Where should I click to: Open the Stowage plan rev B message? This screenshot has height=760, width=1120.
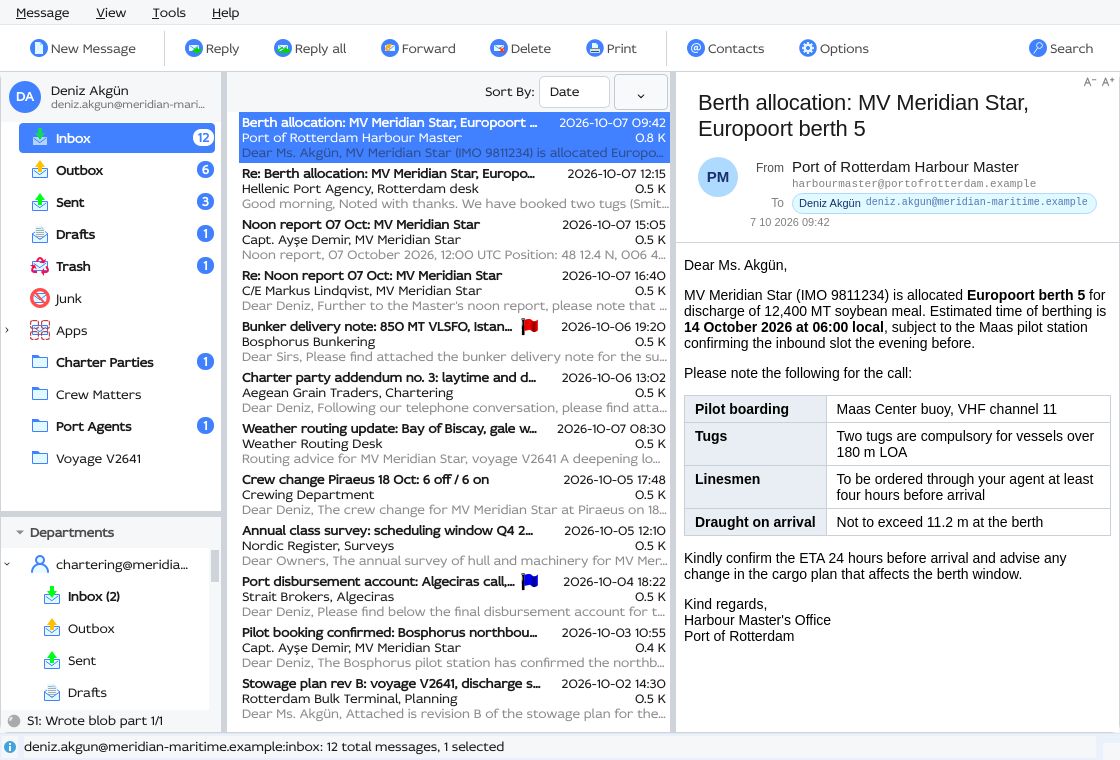(x=454, y=699)
